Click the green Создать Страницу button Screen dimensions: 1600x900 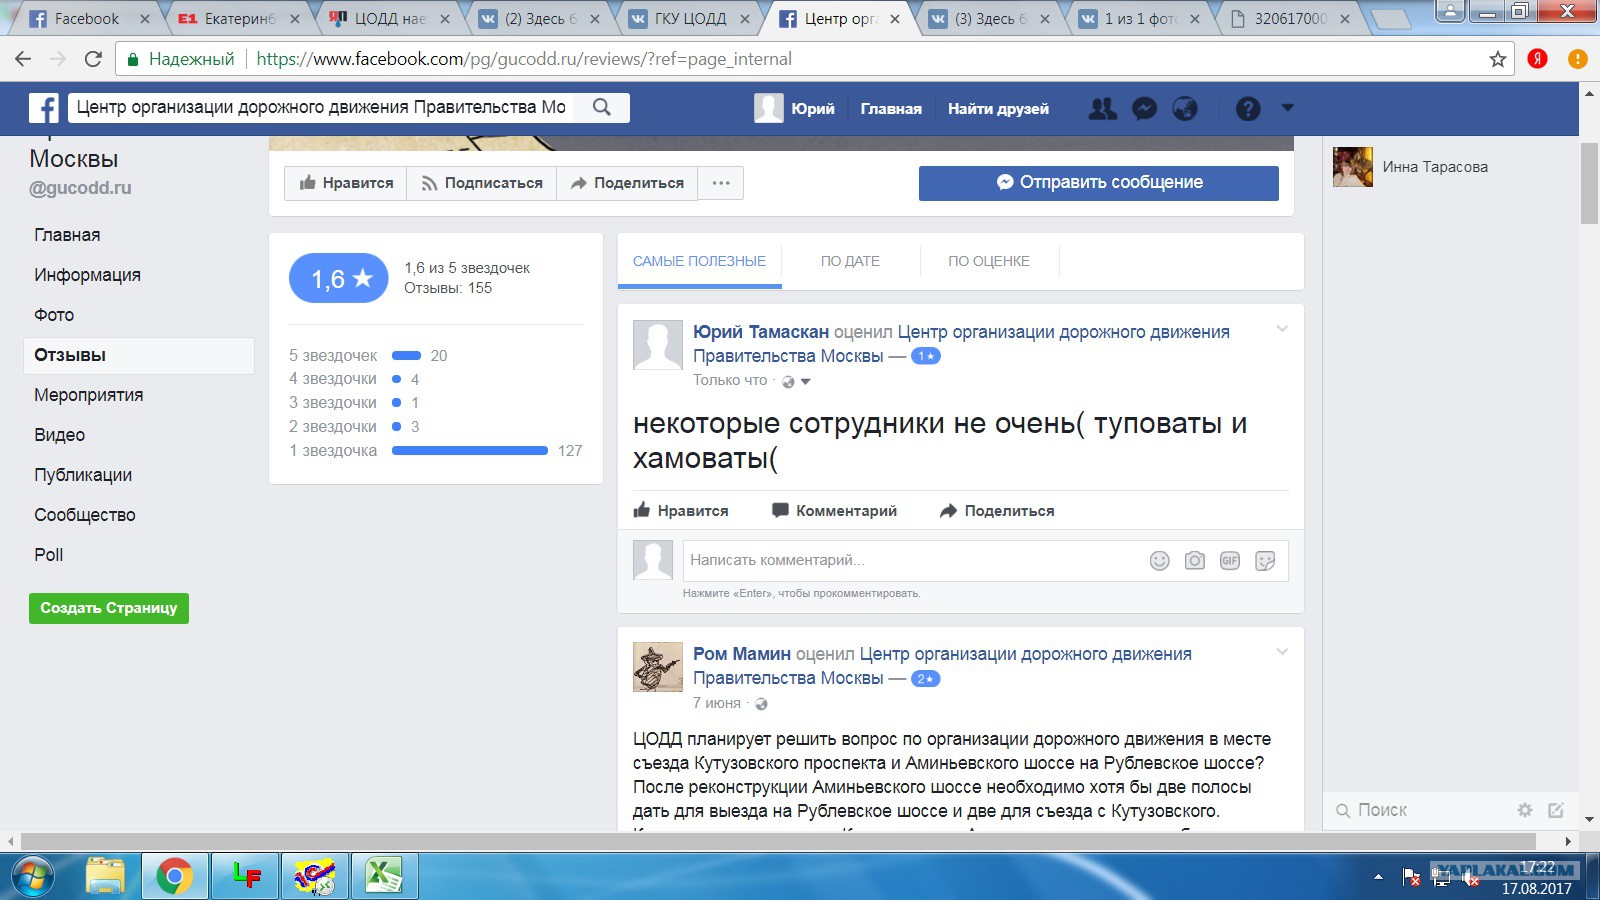pos(109,608)
